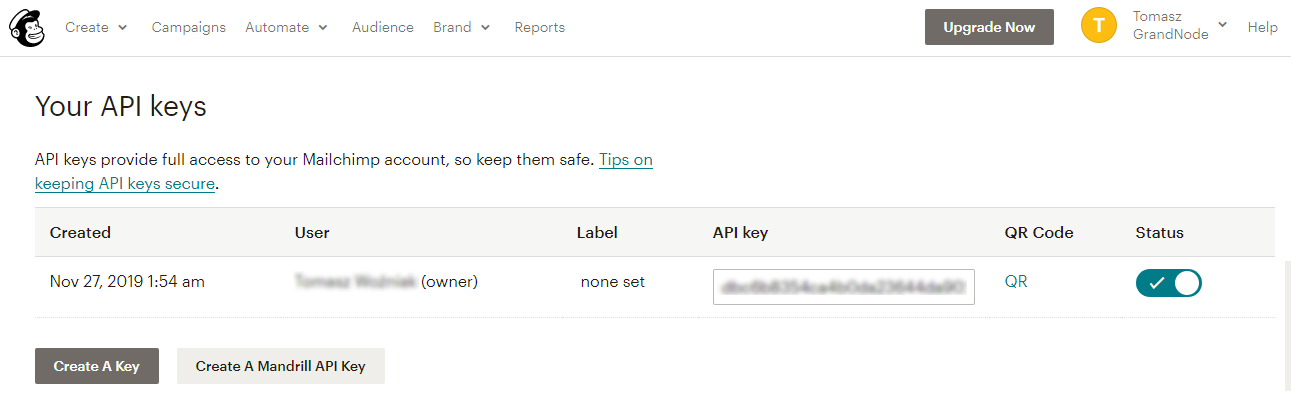Open the Tomasz GrandNode account menu

[1180, 27]
